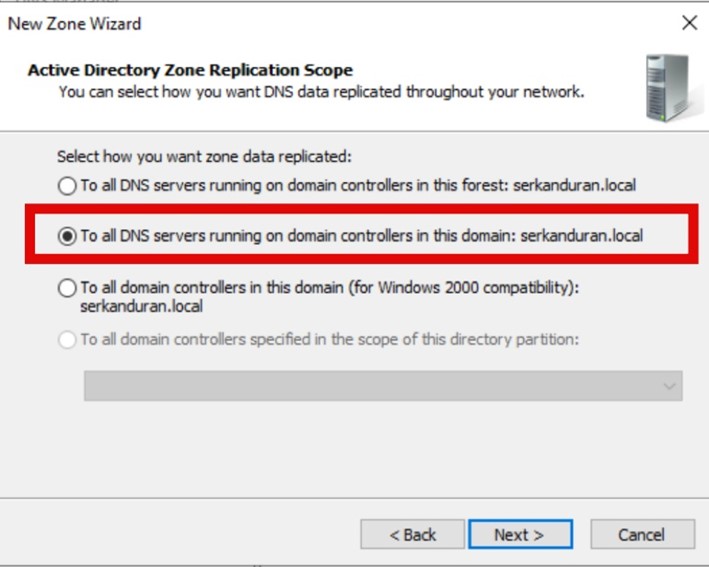This screenshot has width=709, height=567.
Task: Select radio button for domain-wide DNS server replication
Action: coord(67,236)
